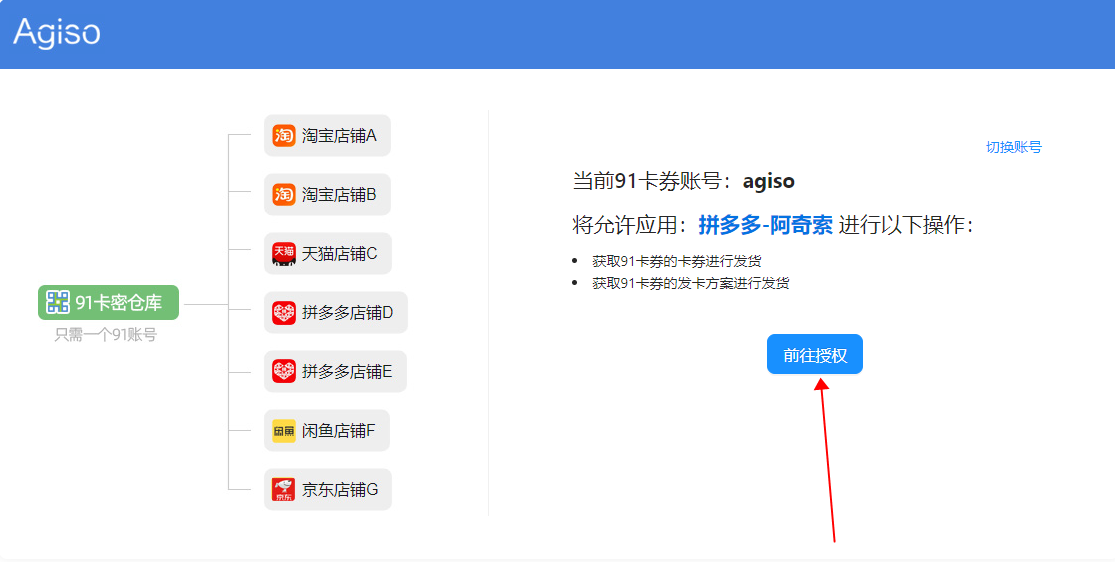Click the 获取91卡券的卡券进行发货 bullet
Viewport: 1115px width, 562px height.
tap(676, 261)
